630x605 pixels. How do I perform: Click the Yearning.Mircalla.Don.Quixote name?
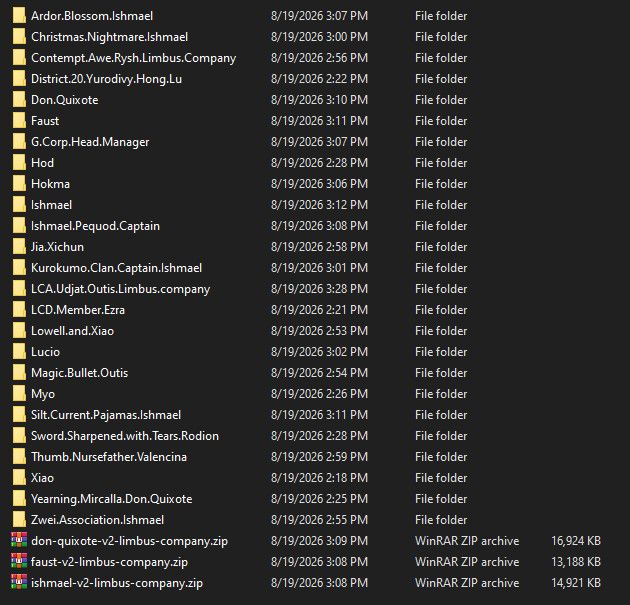[112, 499]
